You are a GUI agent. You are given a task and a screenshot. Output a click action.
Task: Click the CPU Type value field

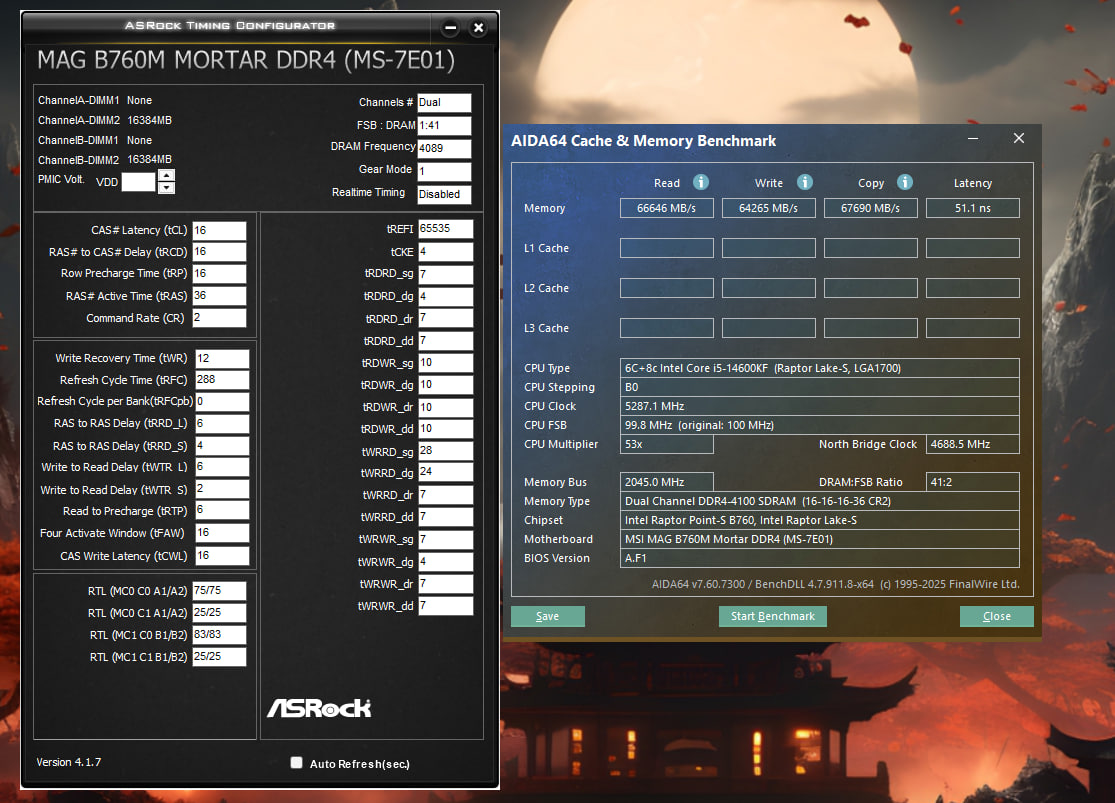(x=819, y=368)
